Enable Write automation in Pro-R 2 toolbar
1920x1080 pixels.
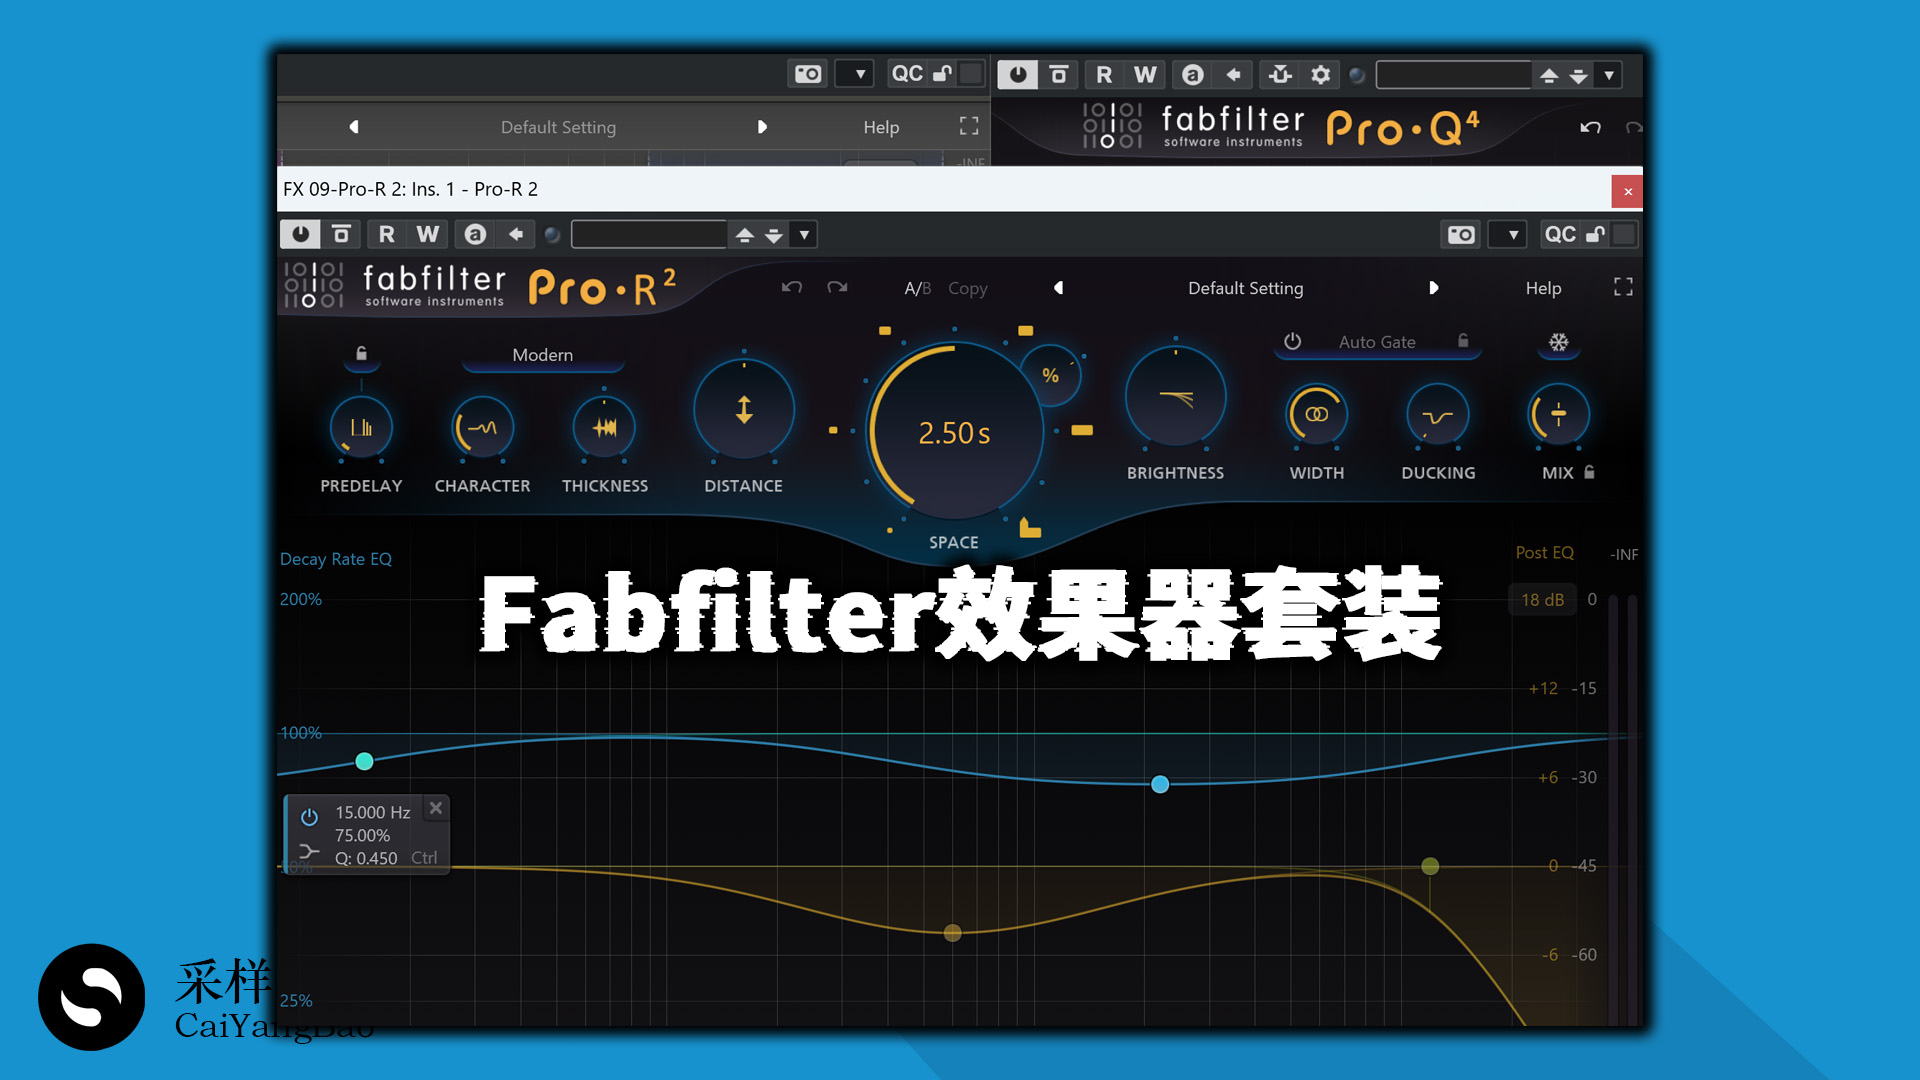click(x=428, y=234)
